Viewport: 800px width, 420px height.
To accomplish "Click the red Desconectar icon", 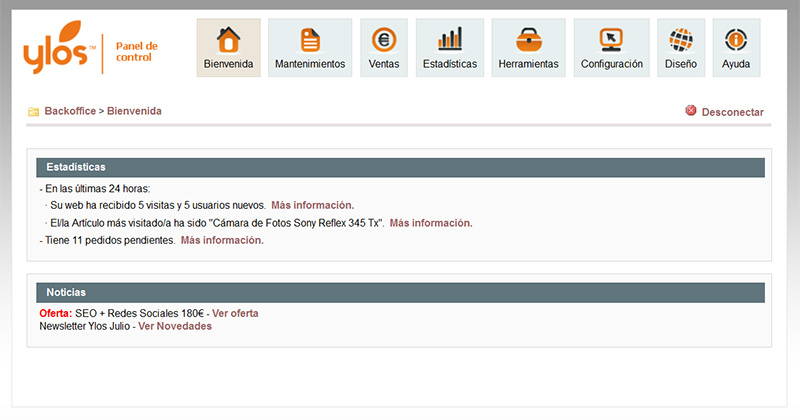I will 691,111.
